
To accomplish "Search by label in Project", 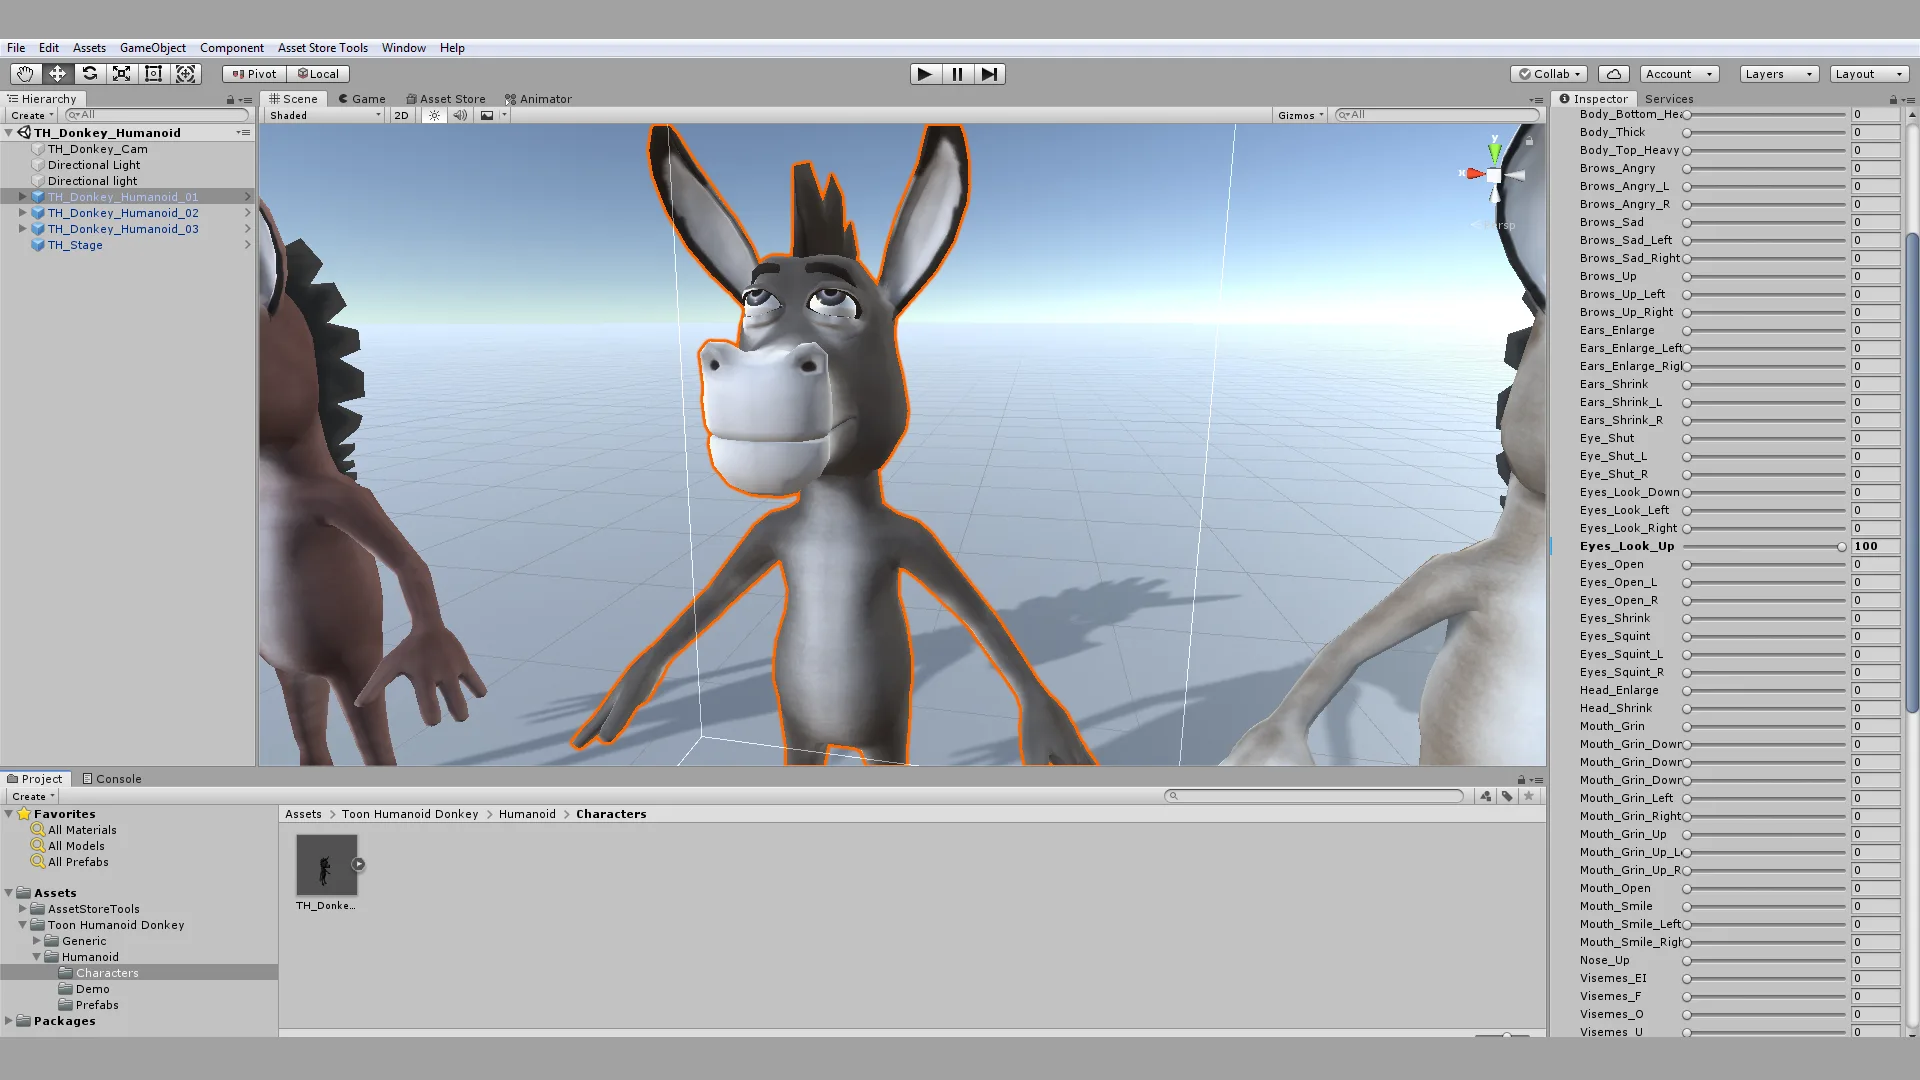I will point(1507,796).
